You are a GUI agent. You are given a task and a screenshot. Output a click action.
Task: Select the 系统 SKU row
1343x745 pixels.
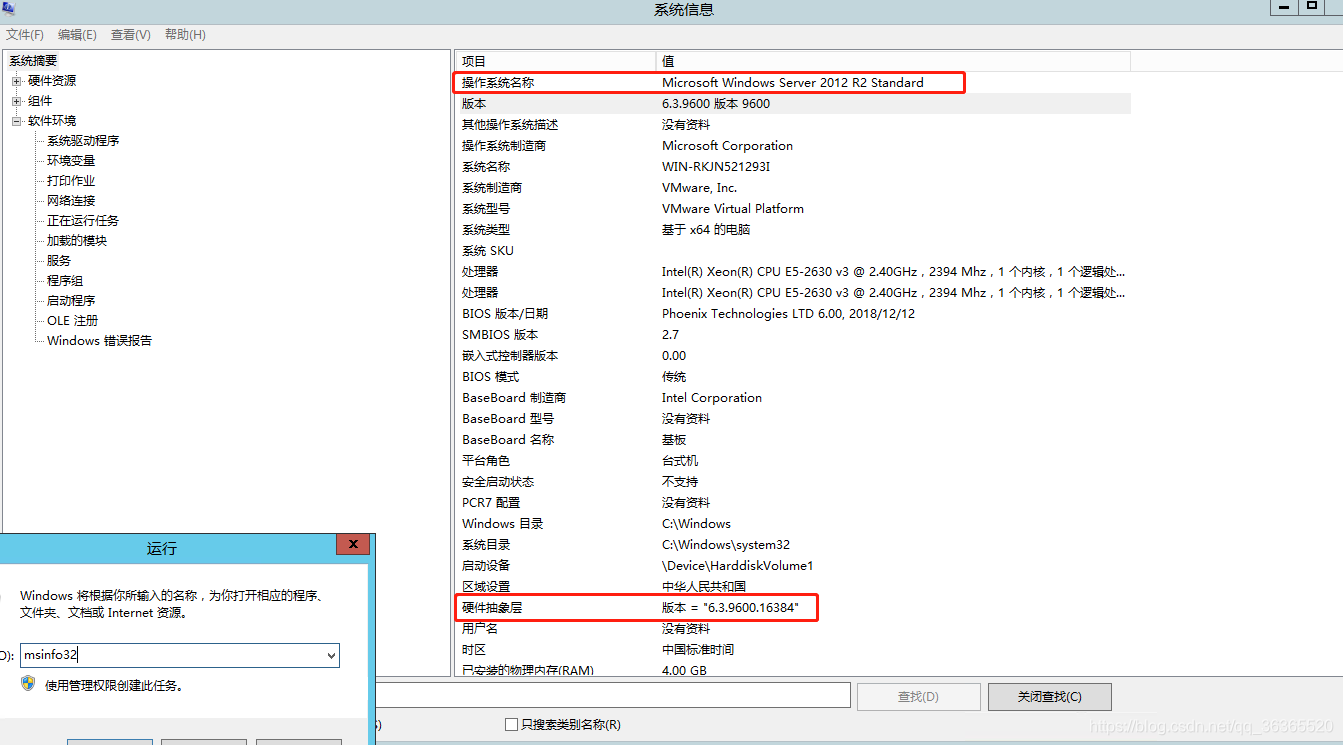pos(793,251)
